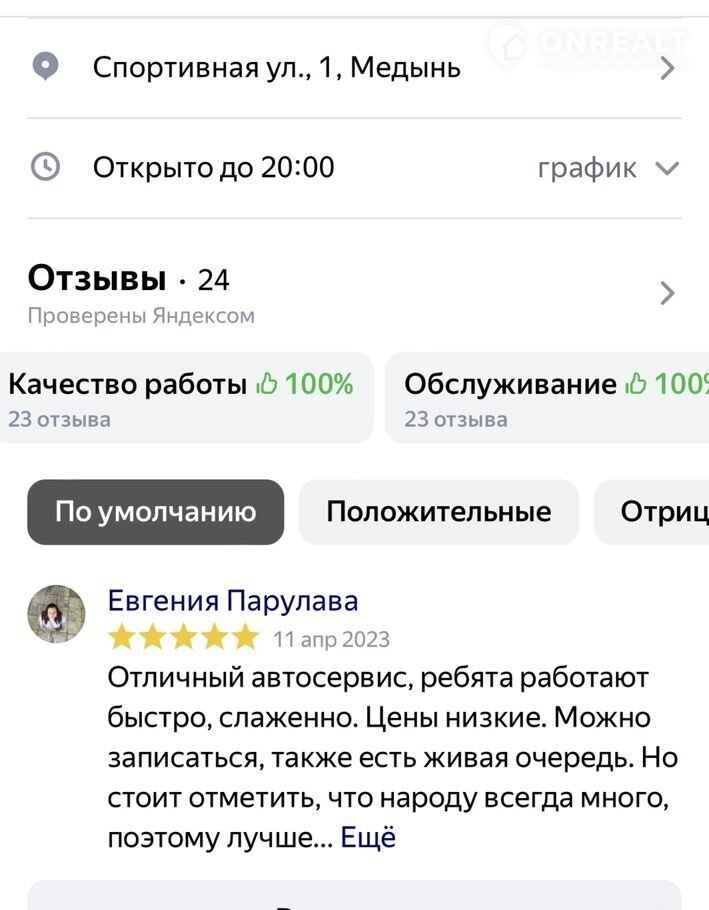Viewport: 709px width, 910px height.
Task: Expand review text with Ещё link
Action: click(x=368, y=837)
